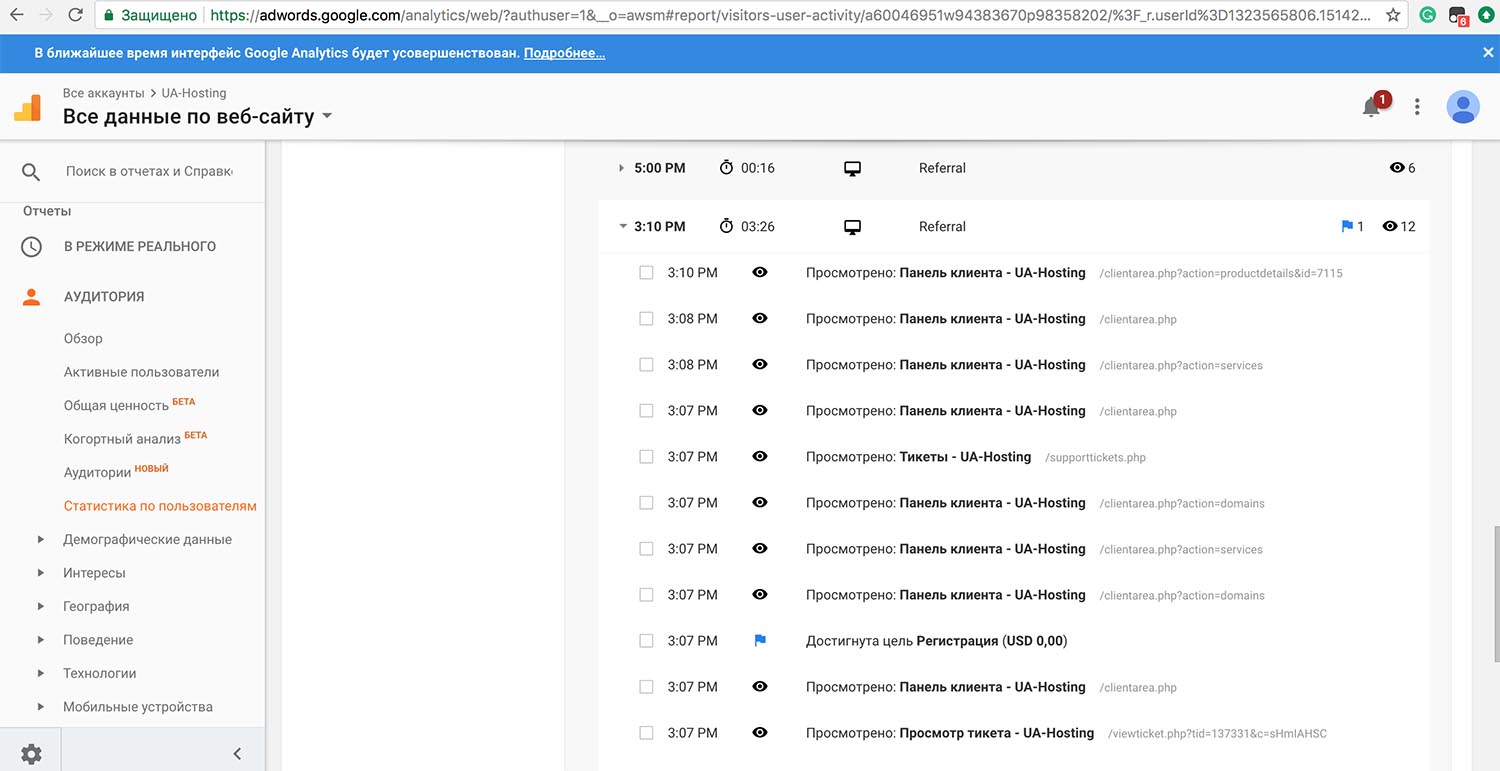Open Когортный анализ report
The width and height of the screenshot is (1500, 771).
click(x=122, y=438)
